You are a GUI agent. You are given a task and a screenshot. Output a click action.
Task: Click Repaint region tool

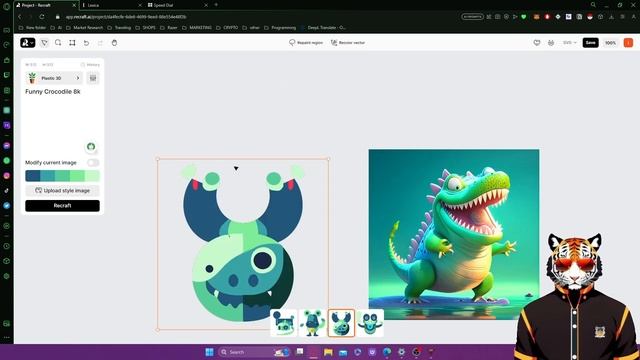point(306,42)
